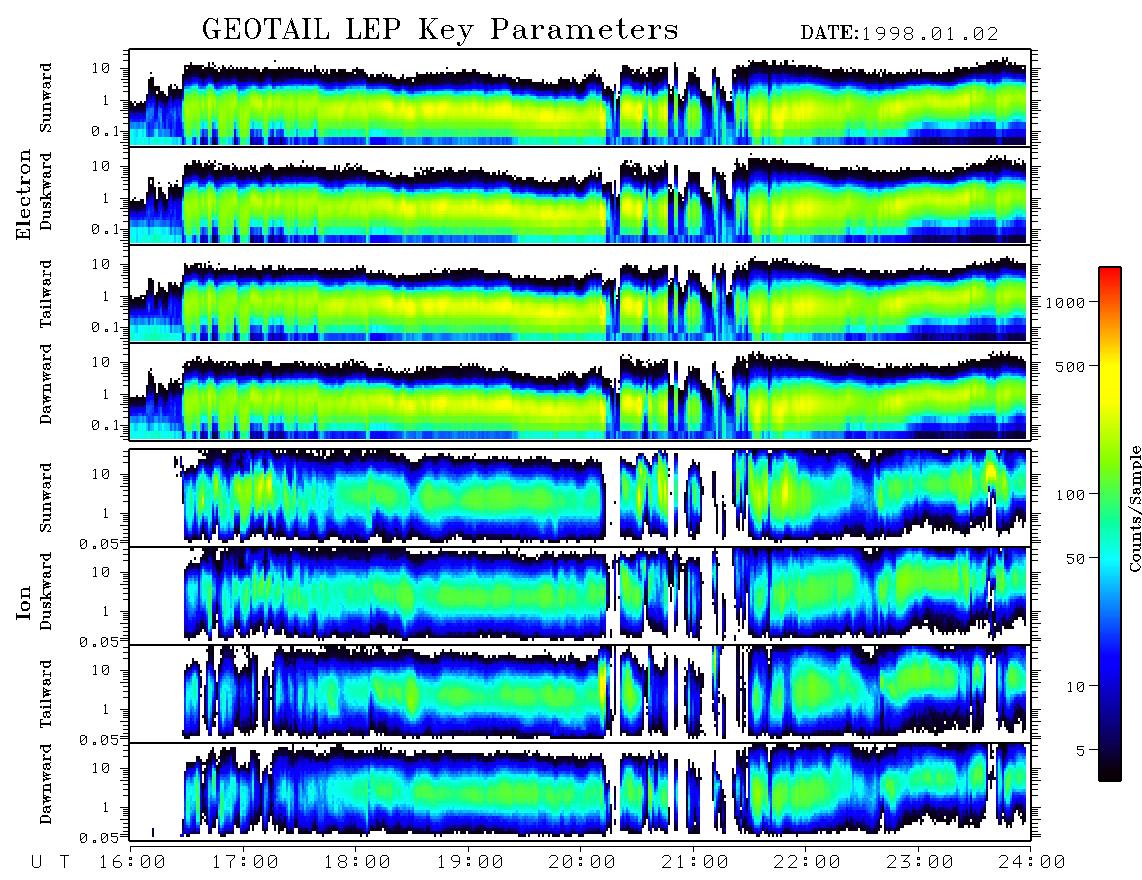The height and width of the screenshot is (880, 1142).
Task: Click the 21:00 time tick label
Action: point(695,863)
